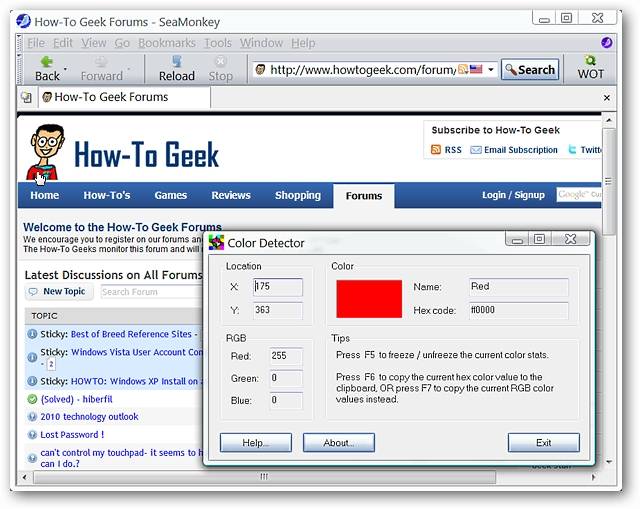
Task: Open the Shopping site section
Action: click(298, 195)
